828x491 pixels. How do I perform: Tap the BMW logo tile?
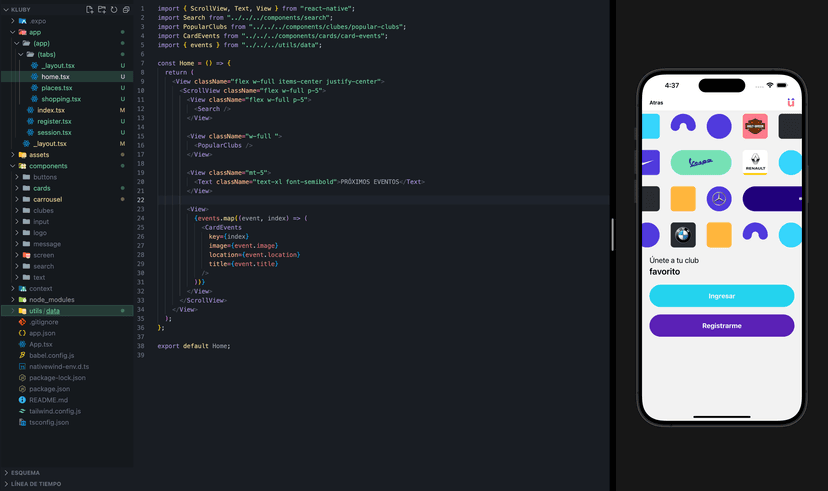[x=683, y=234]
